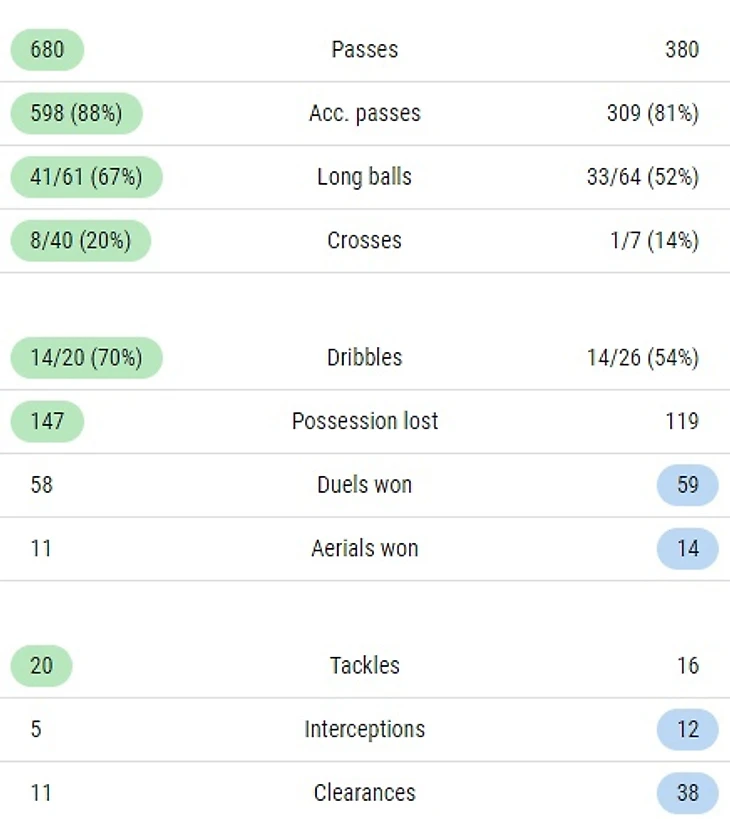Viewport: 730px width, 819px height.
Task: Click the Aerials won label
Action: point(364,549)
